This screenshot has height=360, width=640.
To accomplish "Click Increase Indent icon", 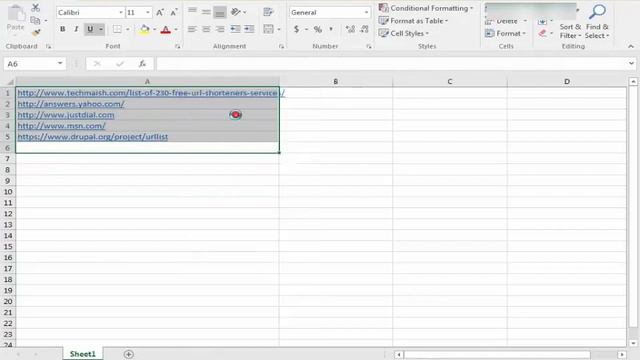I will tap(249, 29).
